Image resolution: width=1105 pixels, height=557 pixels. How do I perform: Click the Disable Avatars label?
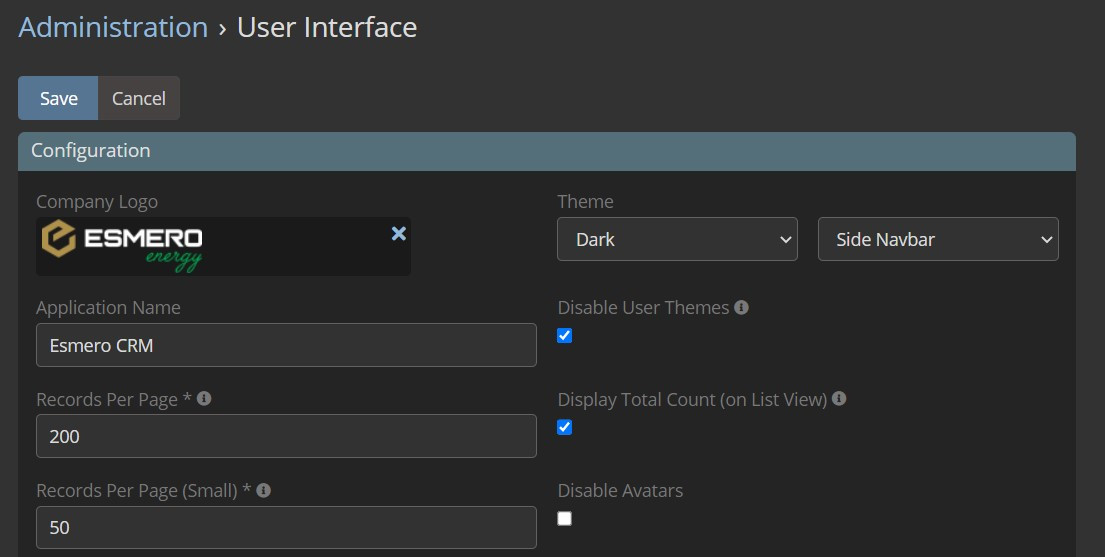[620, 490]
